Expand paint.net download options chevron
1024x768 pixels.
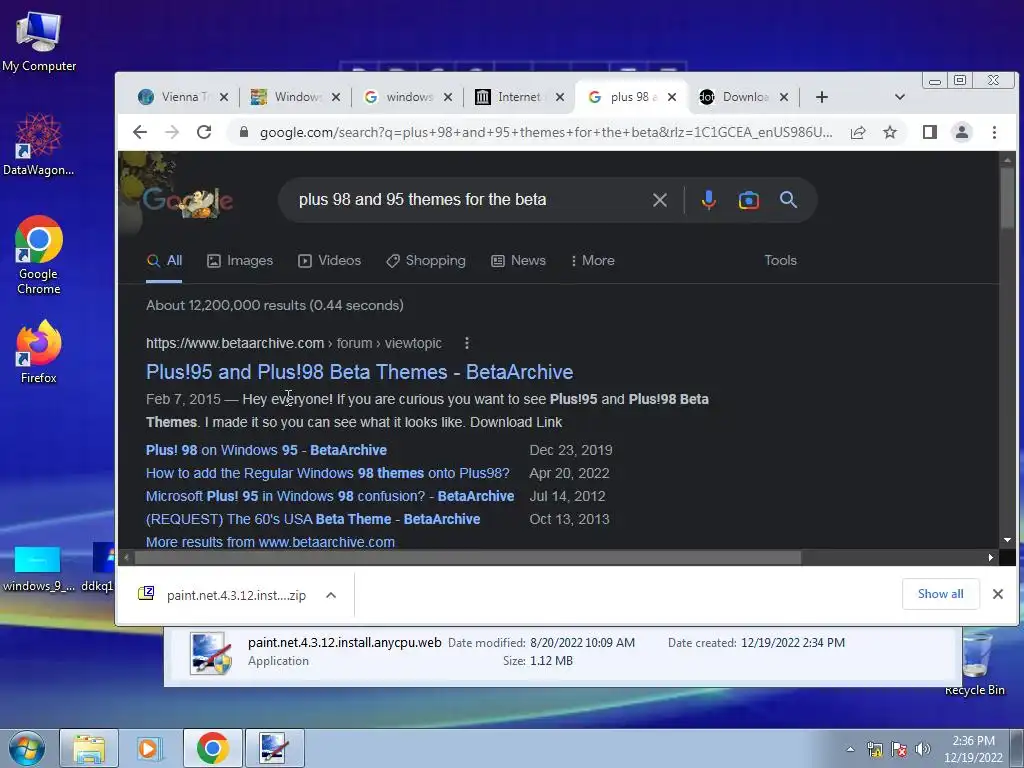(331, 595)
